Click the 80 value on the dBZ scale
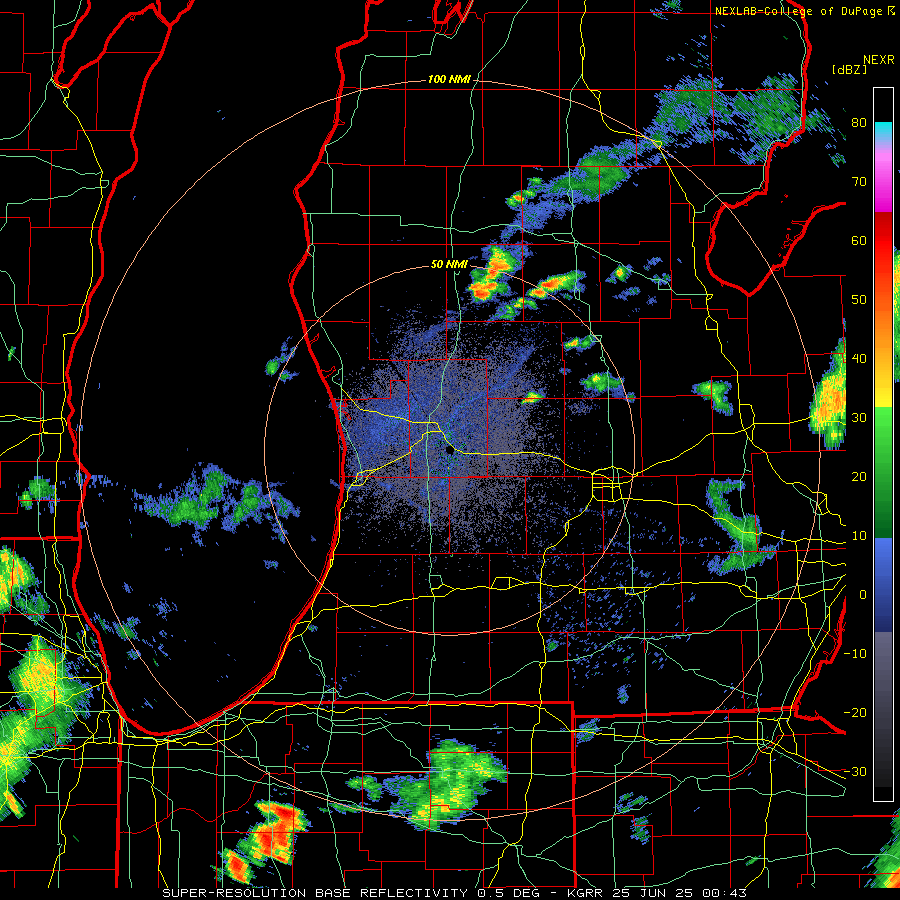Viewport: 900px width, 900px height. pos(859,122)
